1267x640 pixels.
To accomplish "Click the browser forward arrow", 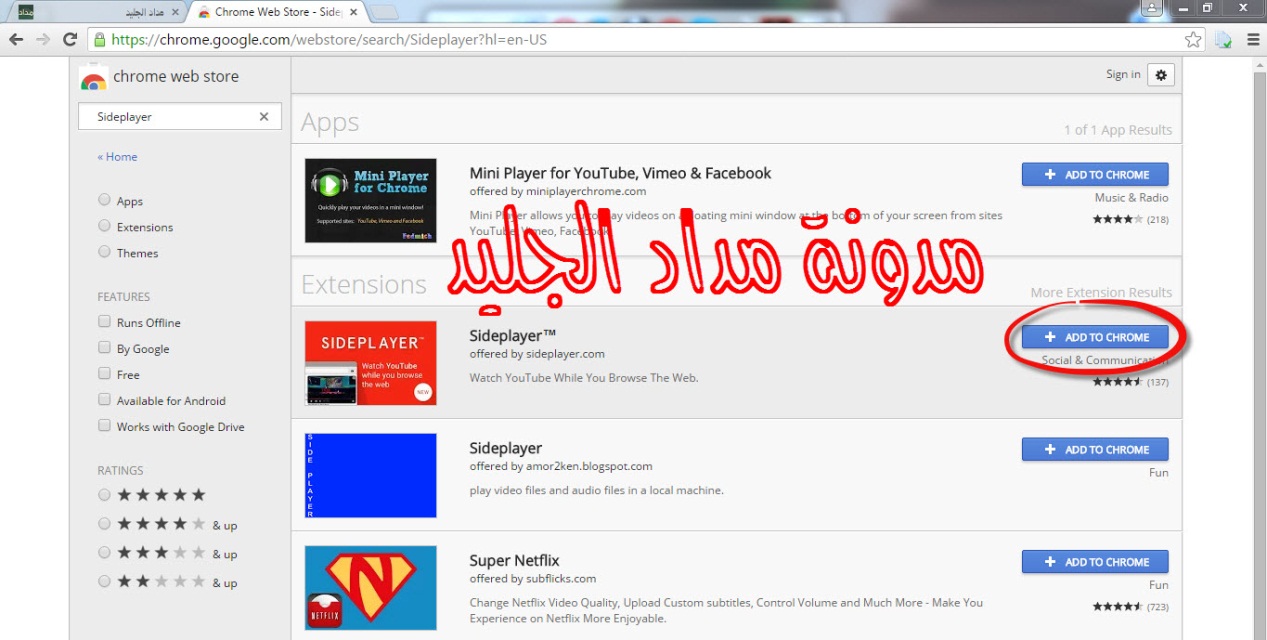I will [x=43, y=40].
